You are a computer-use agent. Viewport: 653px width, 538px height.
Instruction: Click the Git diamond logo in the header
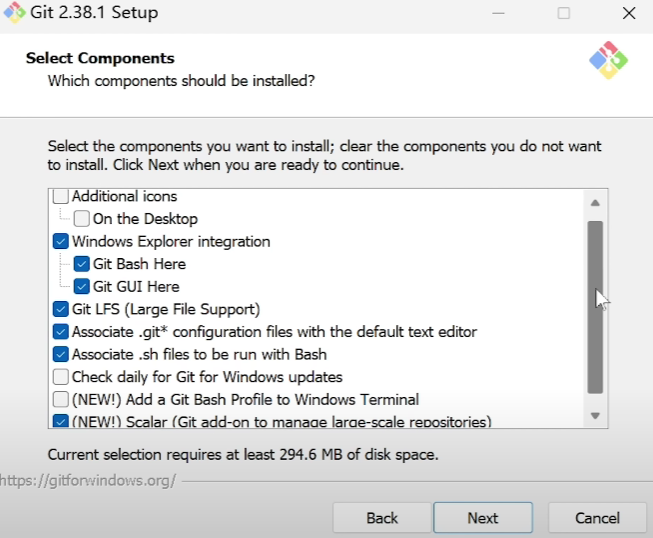(x=608, y=61)
